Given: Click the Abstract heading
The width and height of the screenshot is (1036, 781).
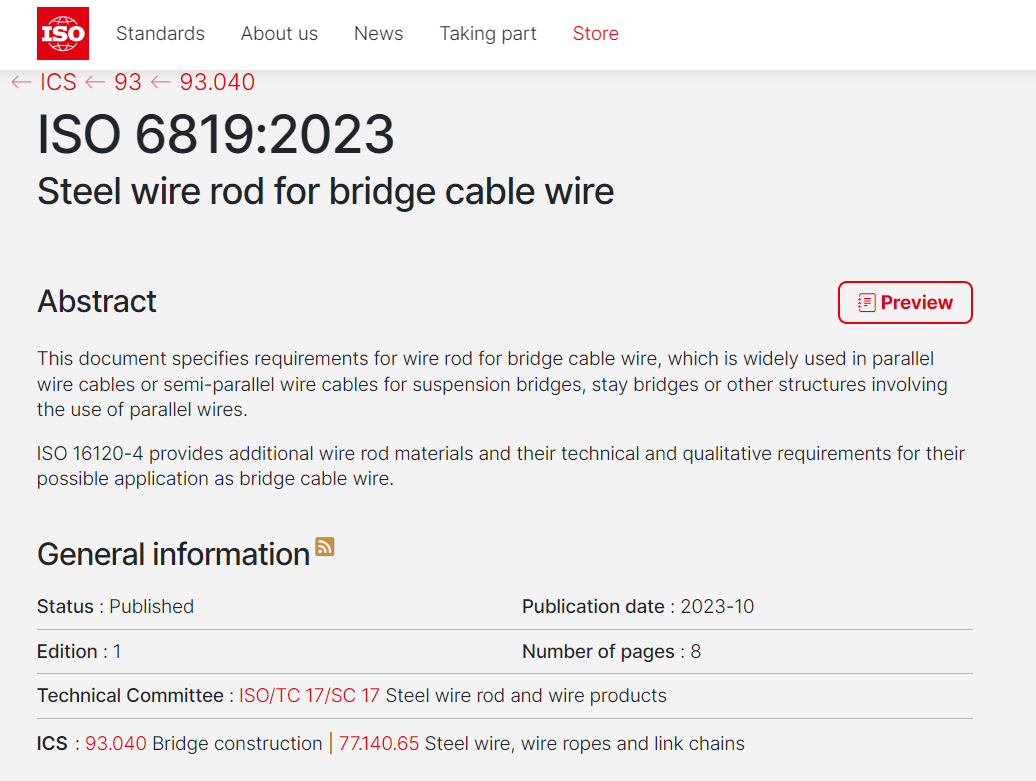Looking at the screenshot, I should [x=97, y=301].
